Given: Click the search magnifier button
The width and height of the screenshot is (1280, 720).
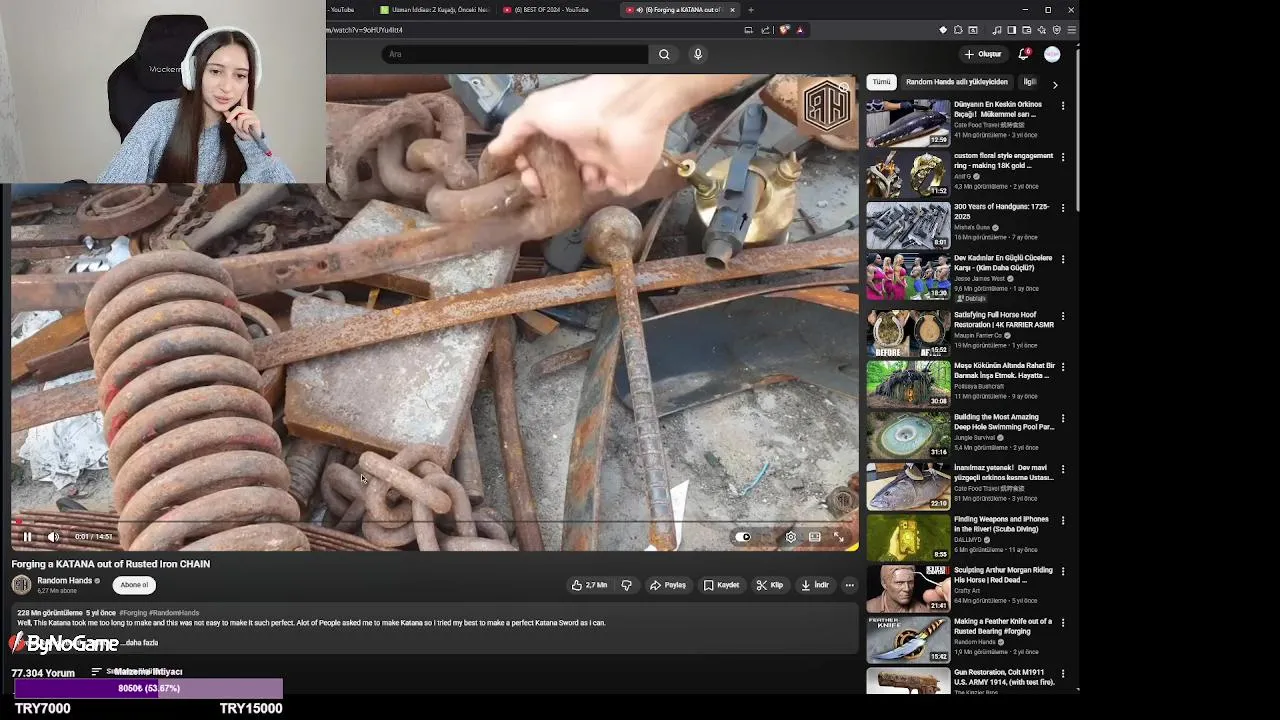Looking at the screenshot, I should pyautogui.click(x=664, y=54).
